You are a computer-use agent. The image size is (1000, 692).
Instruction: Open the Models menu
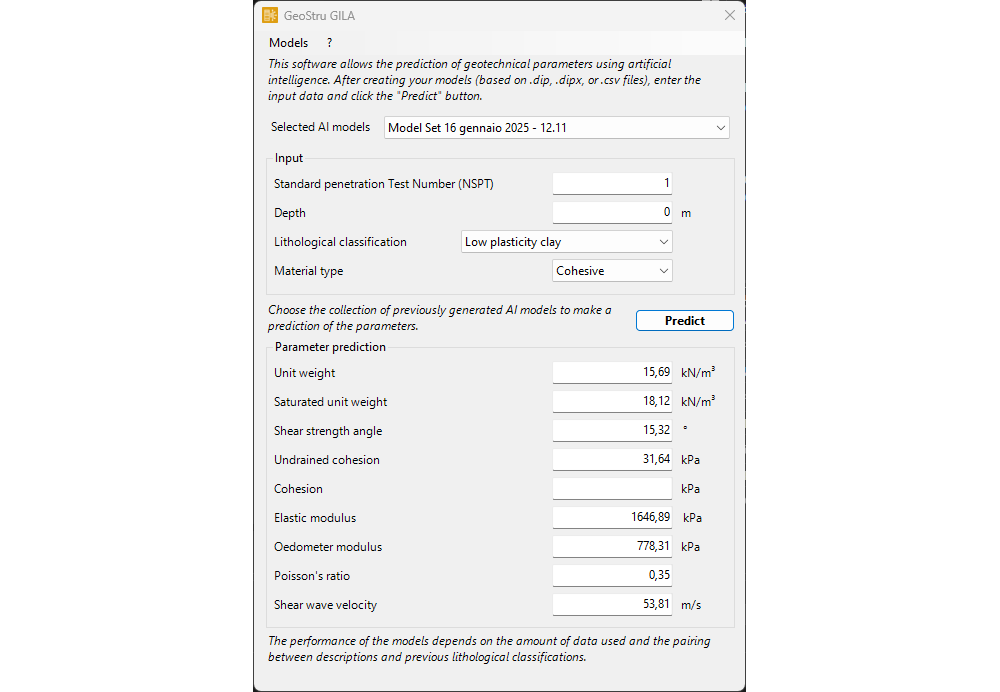tap(288, 43)
